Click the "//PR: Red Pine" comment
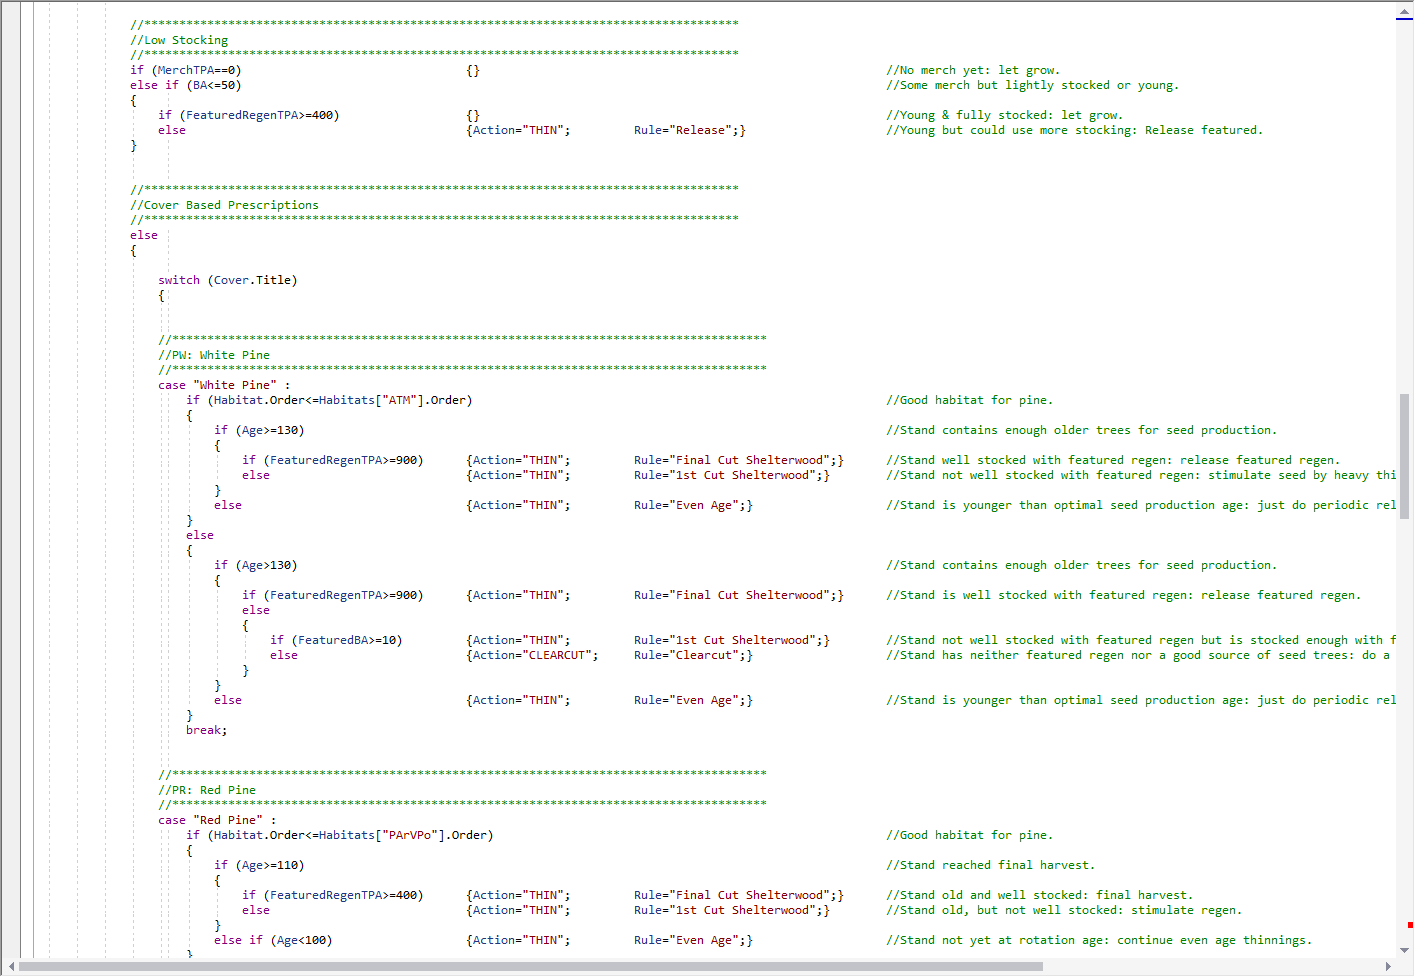 tap(207, 790)
